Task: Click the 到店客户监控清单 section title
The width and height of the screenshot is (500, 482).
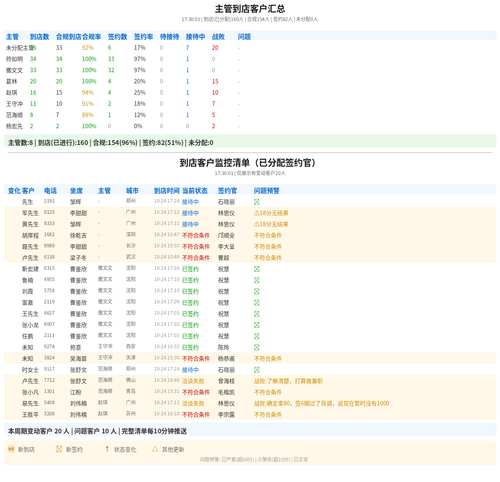Action: coord(247,163)
